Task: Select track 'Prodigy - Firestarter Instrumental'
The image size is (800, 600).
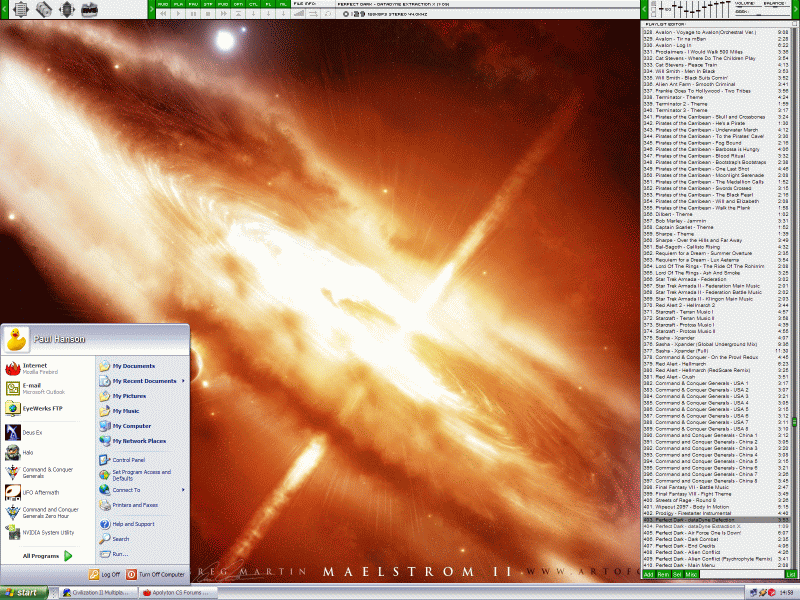Action: [x=716, y=513]
